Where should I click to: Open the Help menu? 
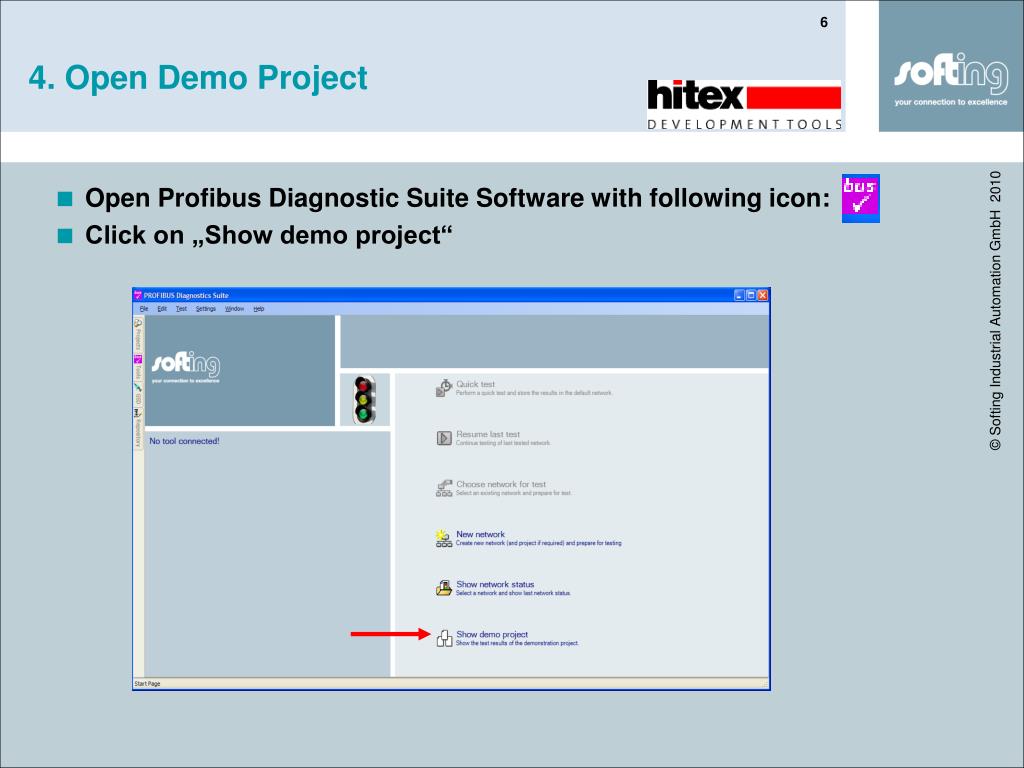tap(259, 309)
